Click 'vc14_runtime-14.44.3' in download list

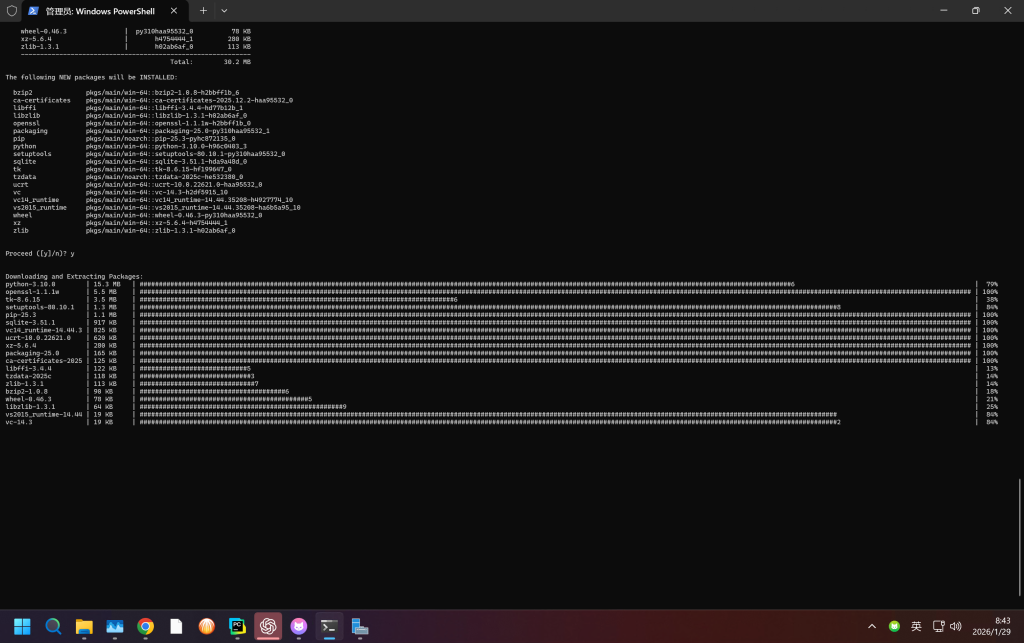point(44,330)
